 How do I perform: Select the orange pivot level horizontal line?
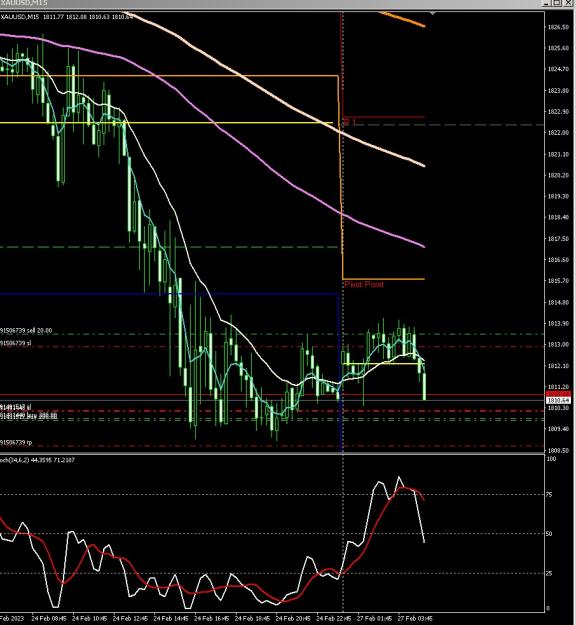tap(383, 279)
